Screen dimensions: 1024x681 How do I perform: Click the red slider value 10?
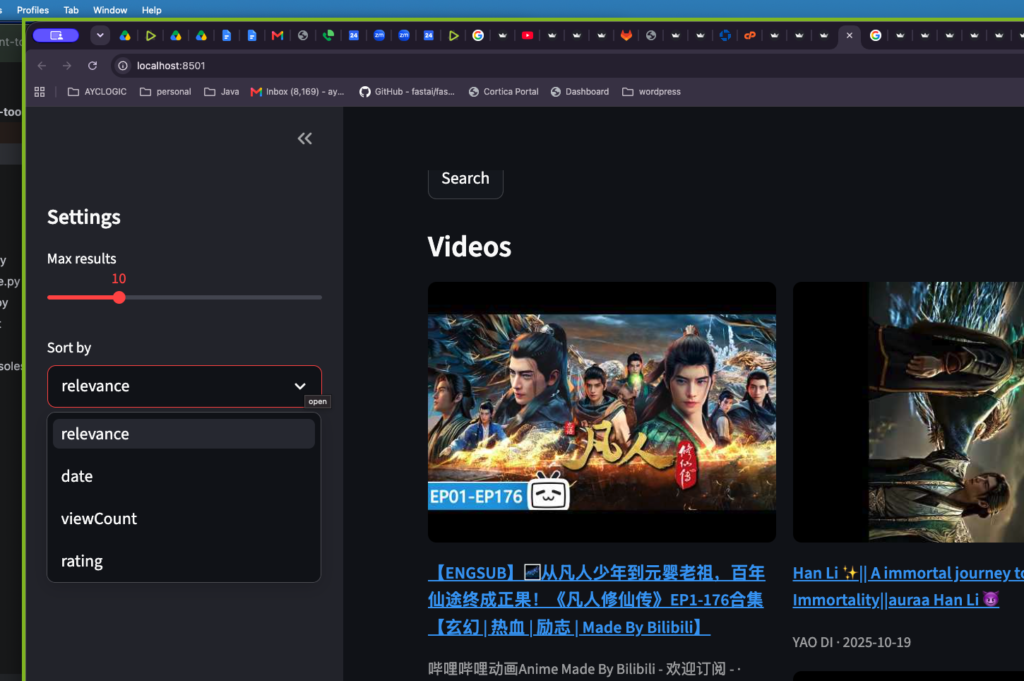coord(119,279)
